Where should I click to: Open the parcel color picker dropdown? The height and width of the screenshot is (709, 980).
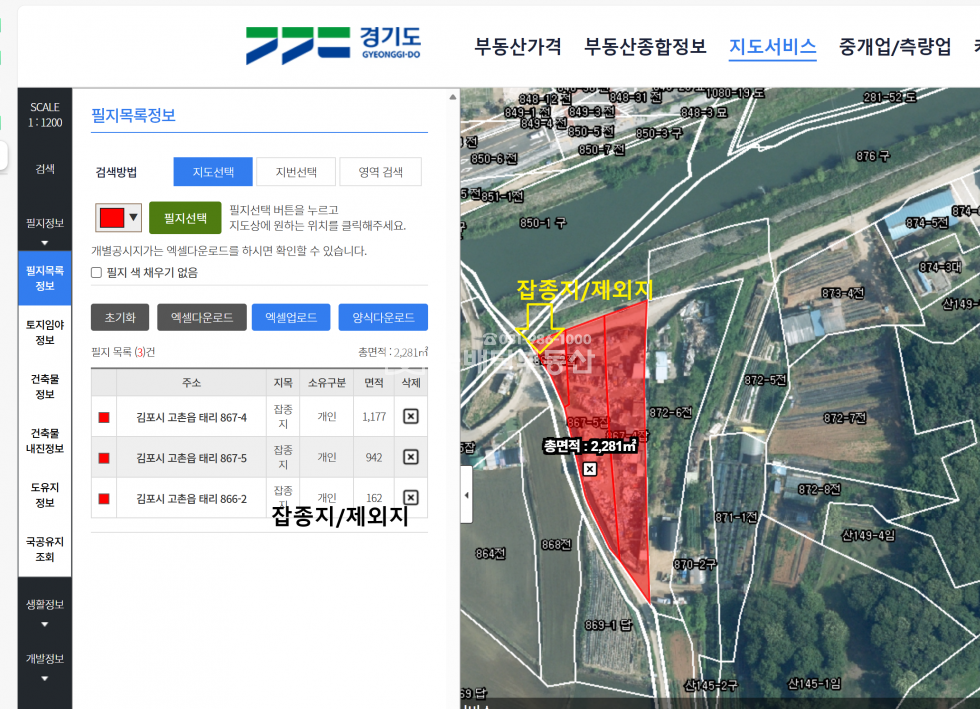(118, 217)
